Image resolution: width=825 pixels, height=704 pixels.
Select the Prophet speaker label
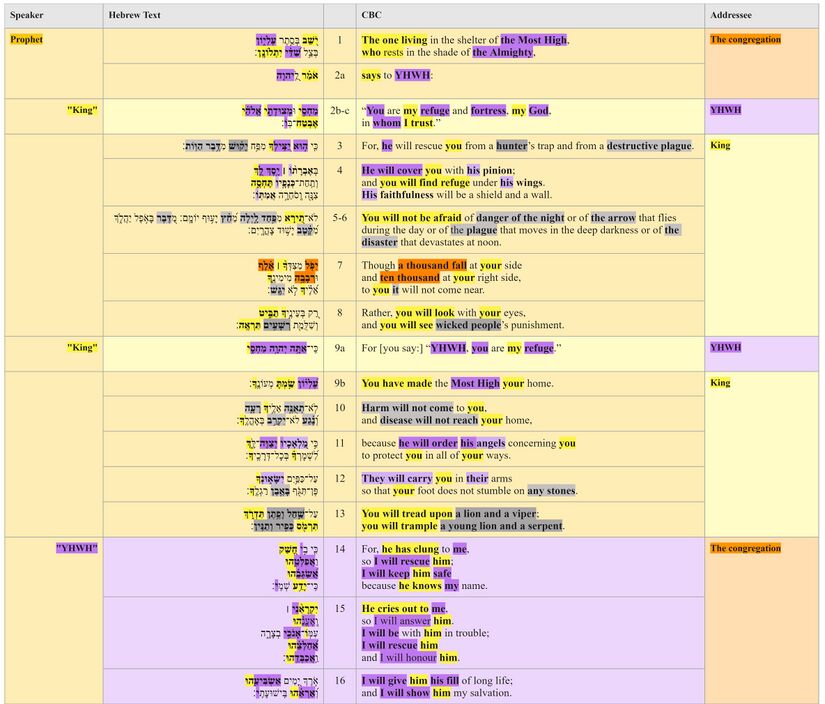coord(26,39)
